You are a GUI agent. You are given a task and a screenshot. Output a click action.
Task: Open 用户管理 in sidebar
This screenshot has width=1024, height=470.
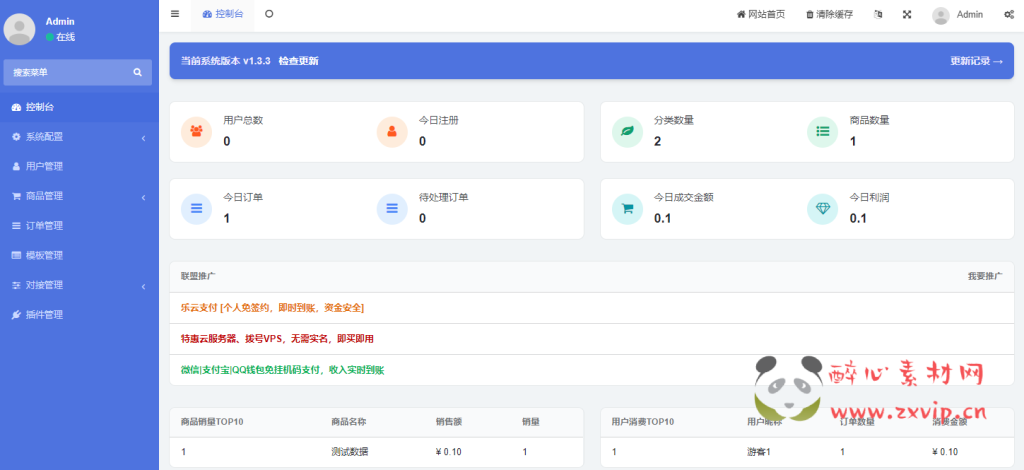pyautogui.click(x=79, y=166)
